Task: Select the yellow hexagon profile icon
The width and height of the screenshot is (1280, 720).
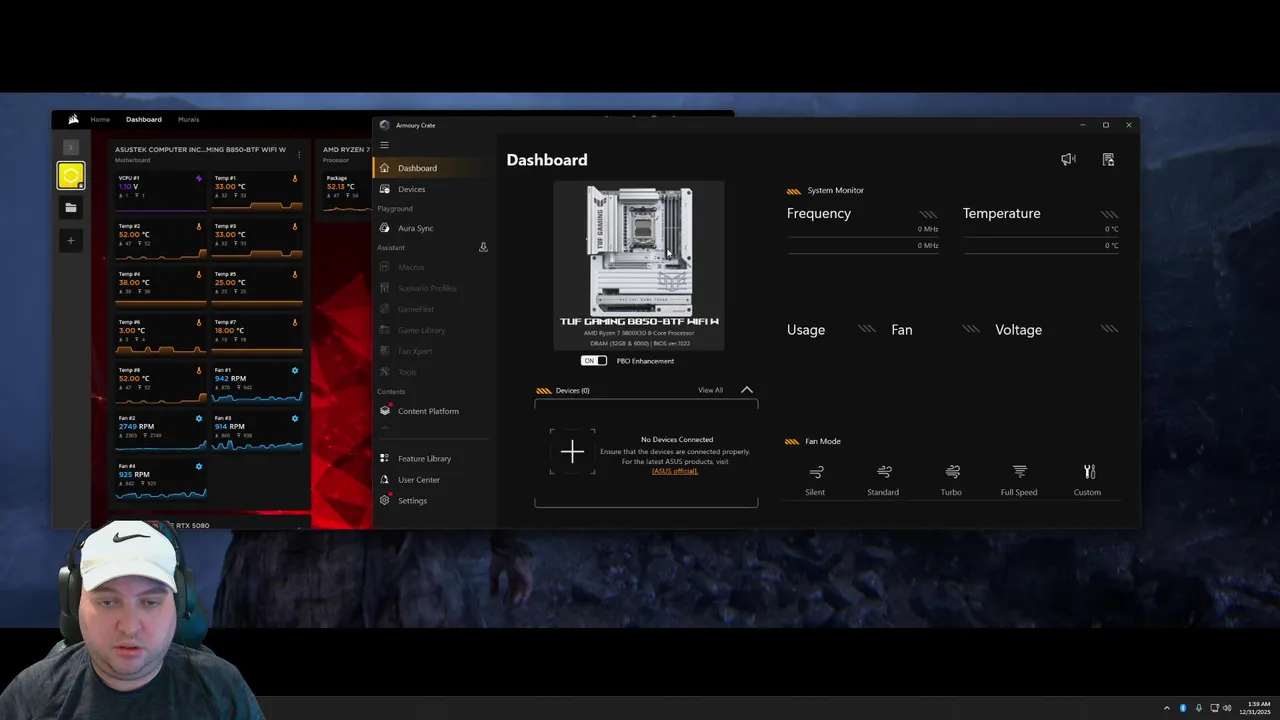Action: click(70, 176)
